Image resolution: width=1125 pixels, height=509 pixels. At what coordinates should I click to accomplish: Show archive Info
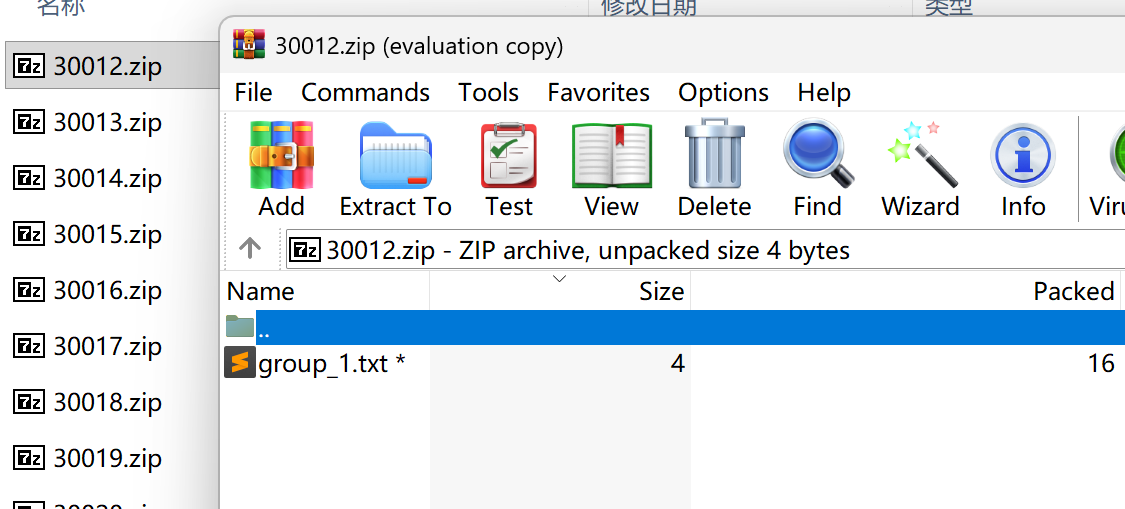pyautogui.click(x=1023, y=155)
